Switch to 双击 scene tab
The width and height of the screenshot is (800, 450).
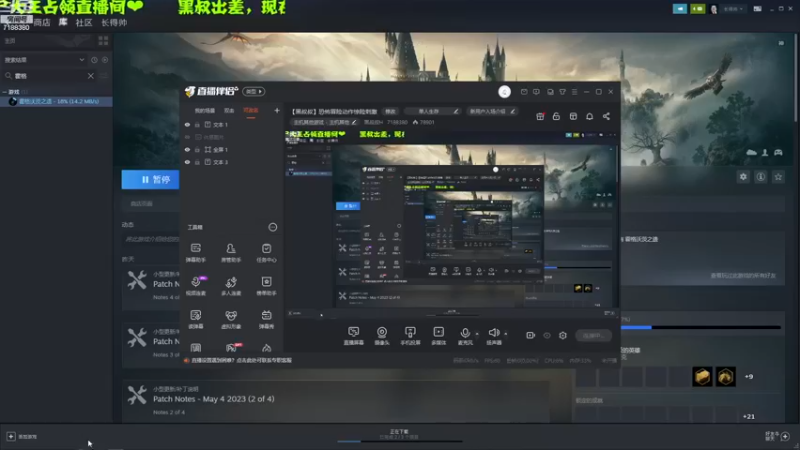[x=229, y=110]
